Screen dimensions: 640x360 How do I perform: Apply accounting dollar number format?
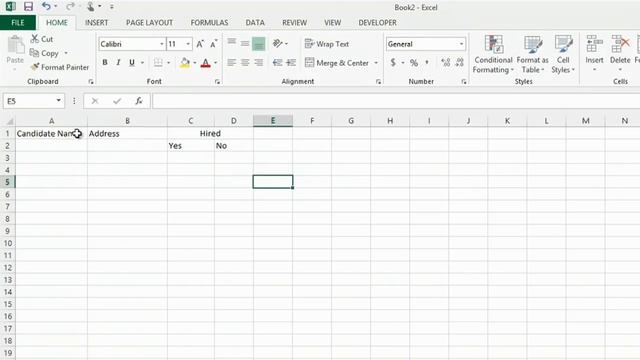393,62
